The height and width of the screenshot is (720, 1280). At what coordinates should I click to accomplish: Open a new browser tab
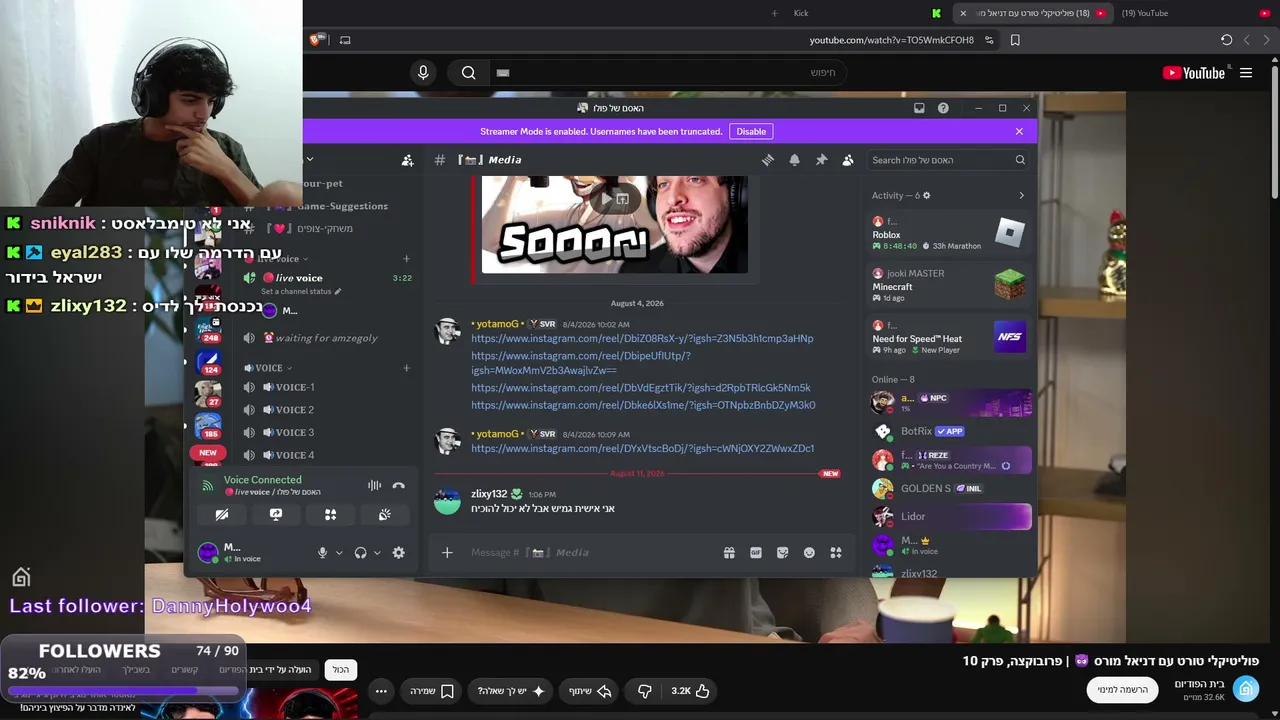pos(774,13)
